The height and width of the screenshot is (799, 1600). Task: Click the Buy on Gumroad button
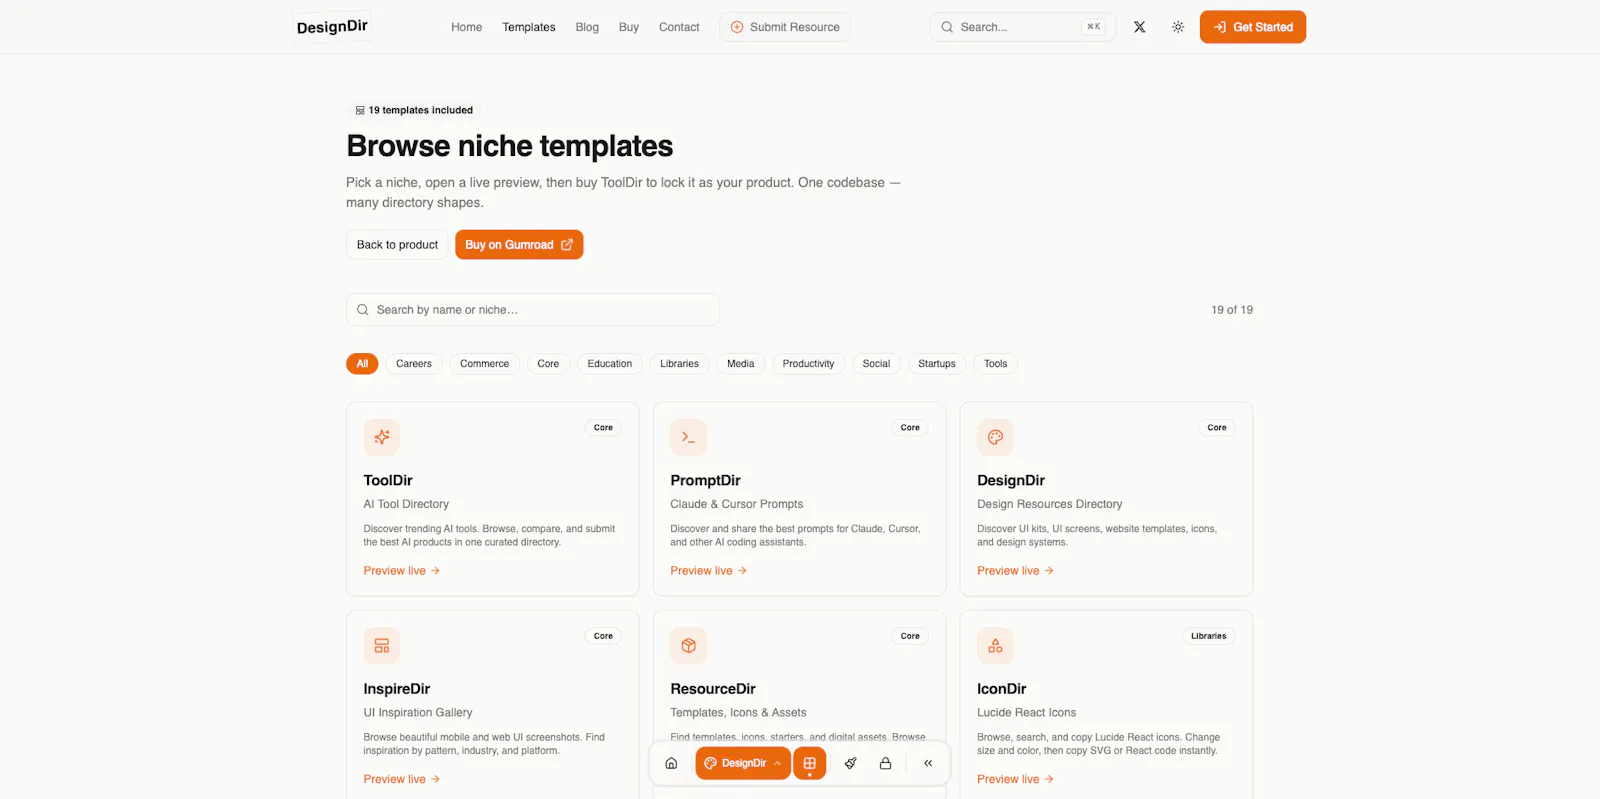pos(519,245)
